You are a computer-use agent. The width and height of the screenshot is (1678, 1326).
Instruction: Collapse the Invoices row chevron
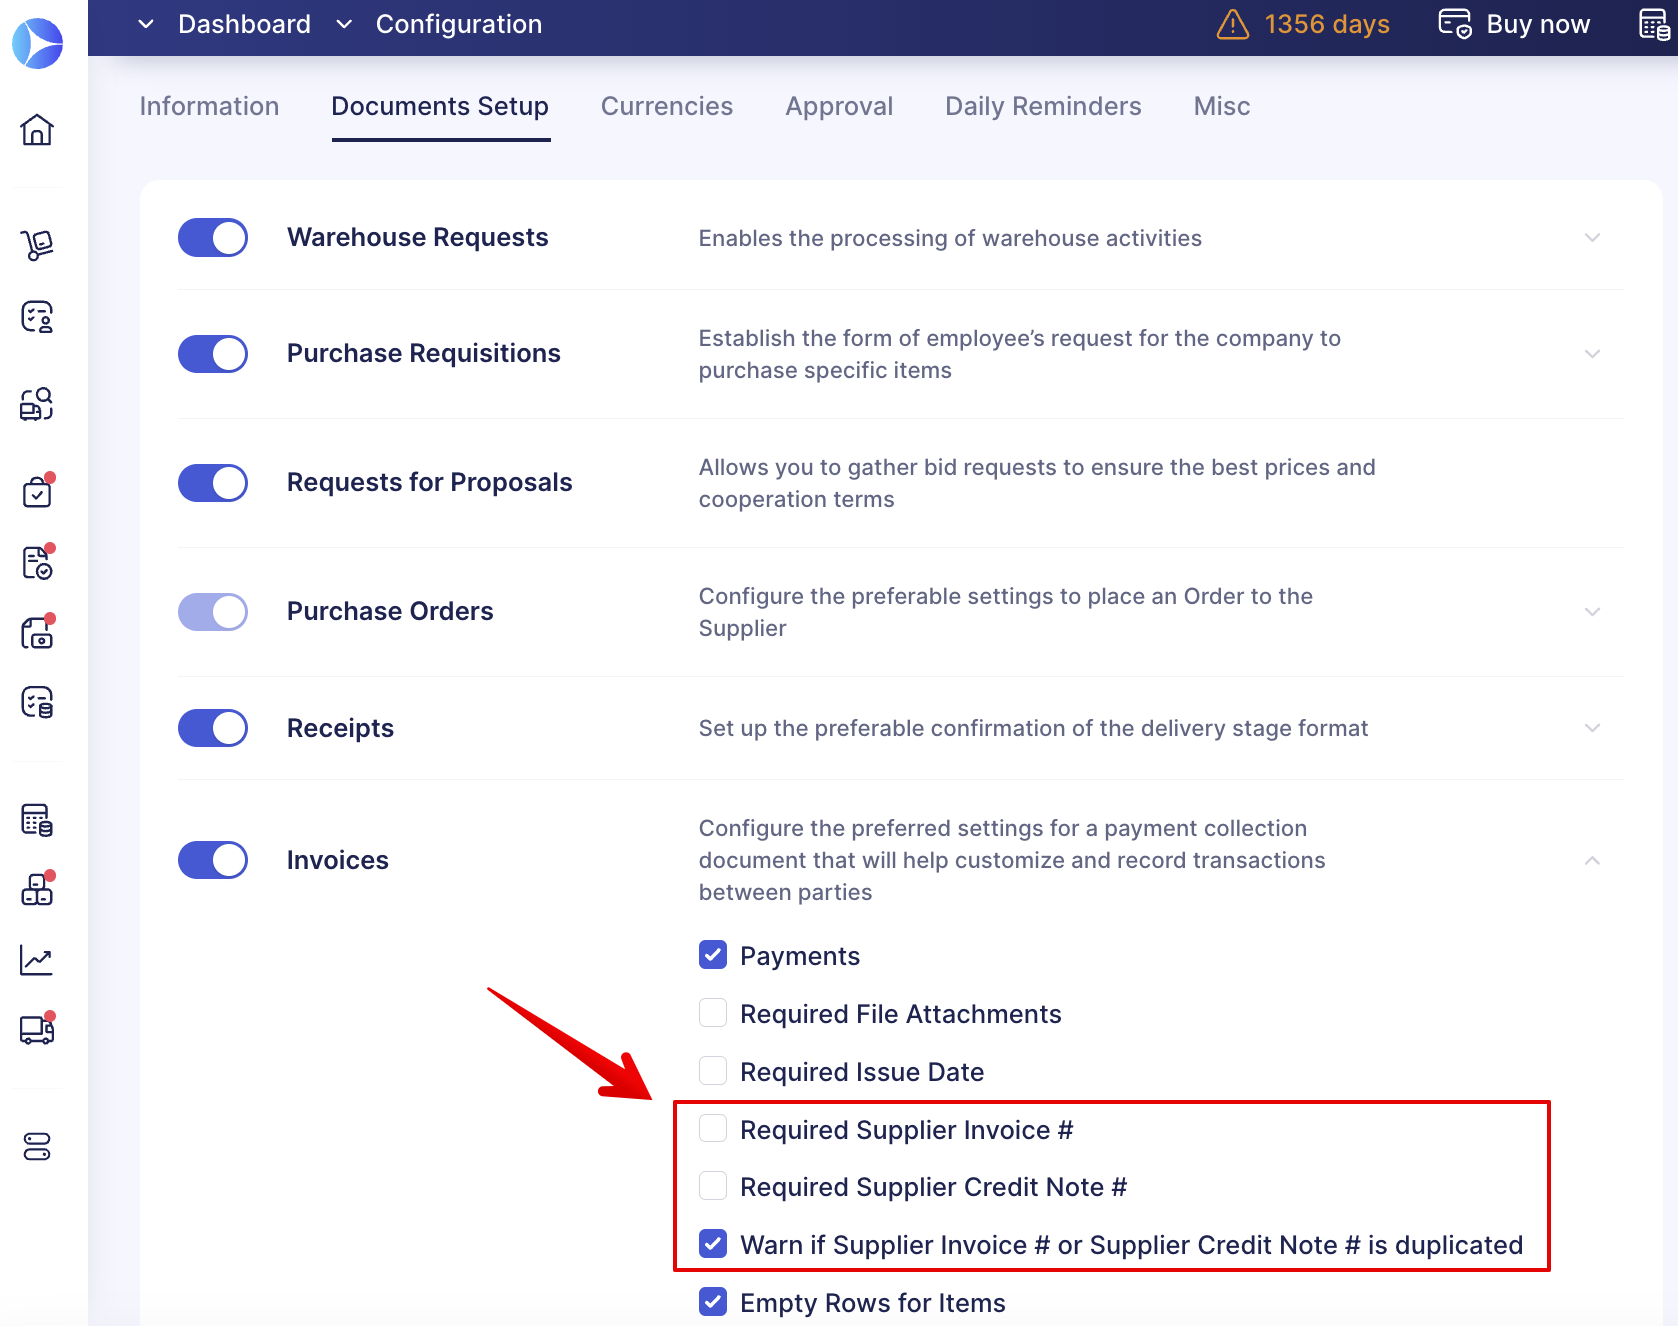click(x=1593, y=860)
